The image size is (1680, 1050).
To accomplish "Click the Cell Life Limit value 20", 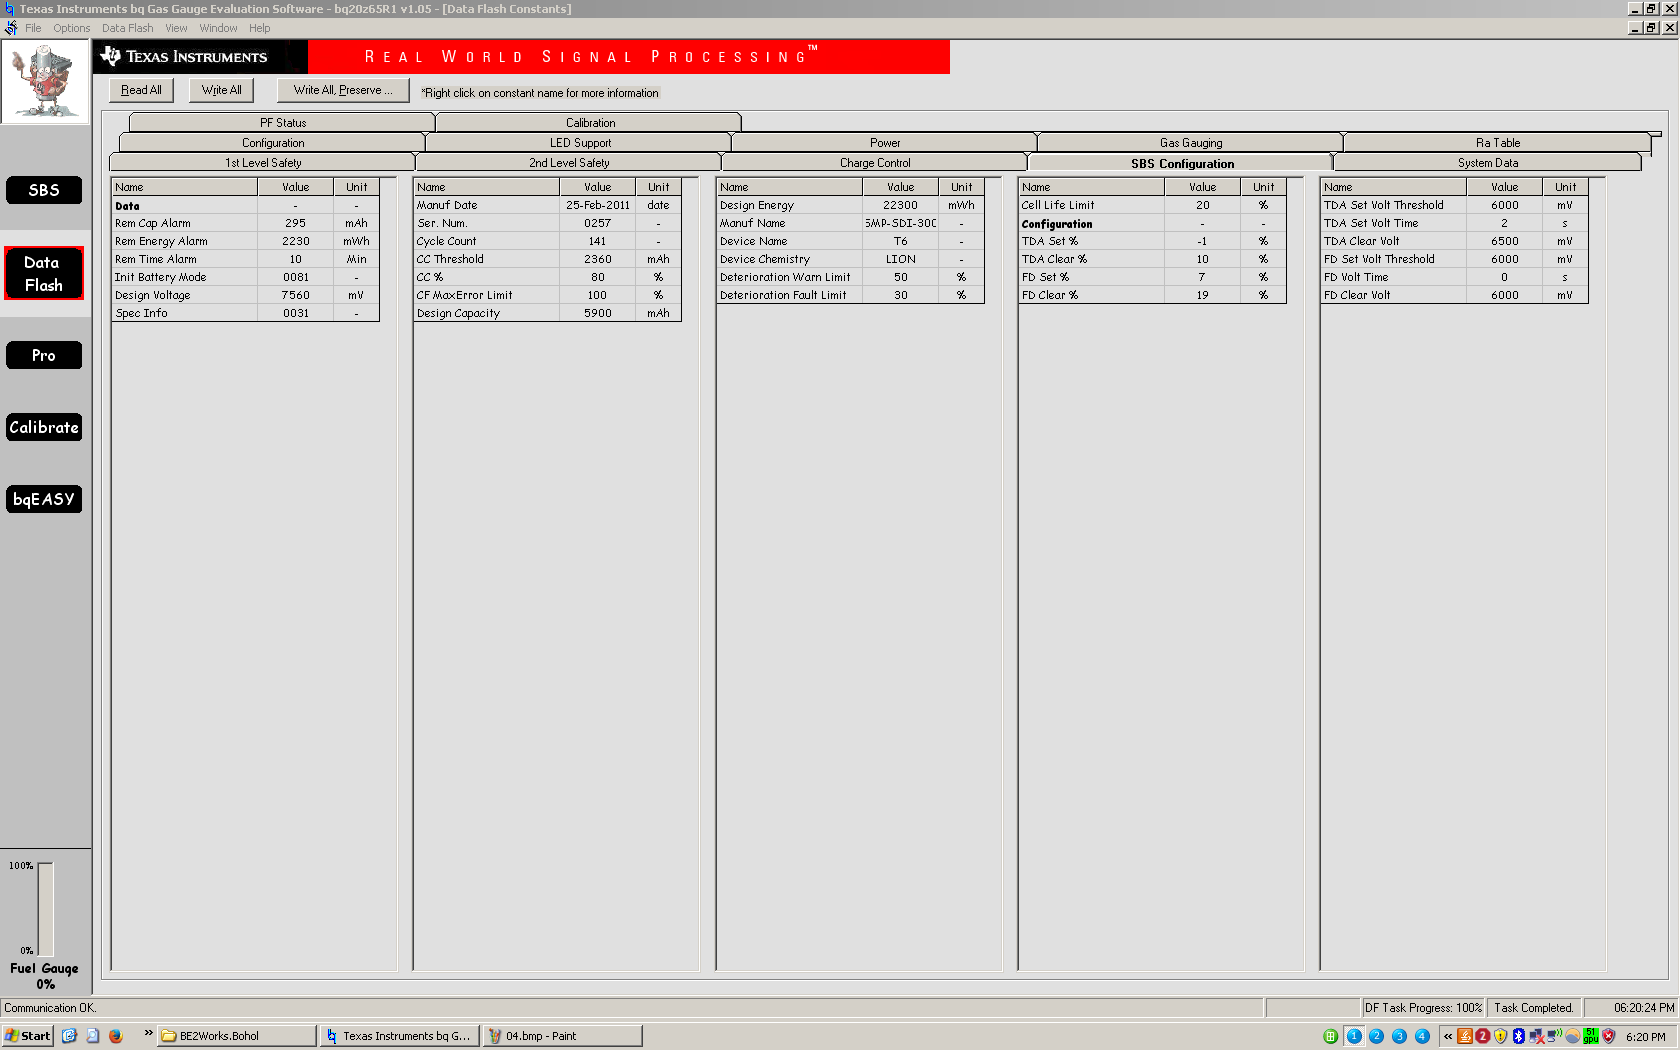I will pyautogui.click(x=1202, y=205).
